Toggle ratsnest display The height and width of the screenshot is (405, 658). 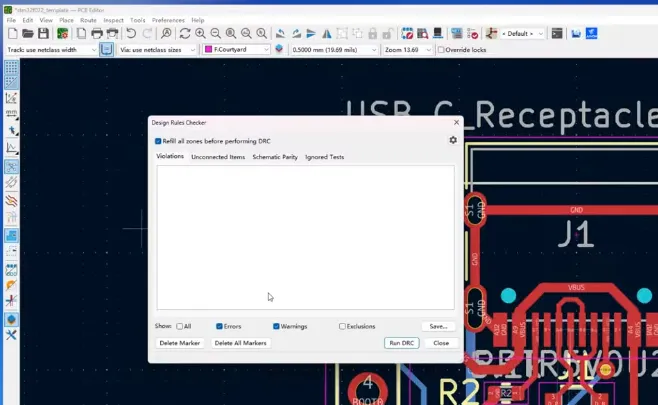click(x=11, y=167)
